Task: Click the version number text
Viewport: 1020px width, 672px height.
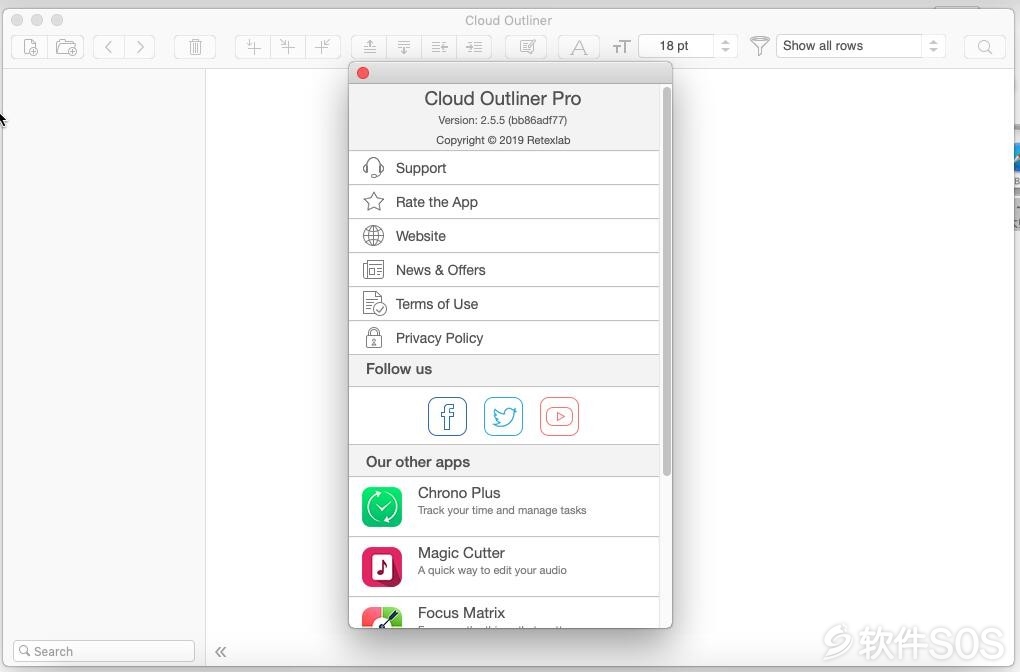Action: (503, 120)
